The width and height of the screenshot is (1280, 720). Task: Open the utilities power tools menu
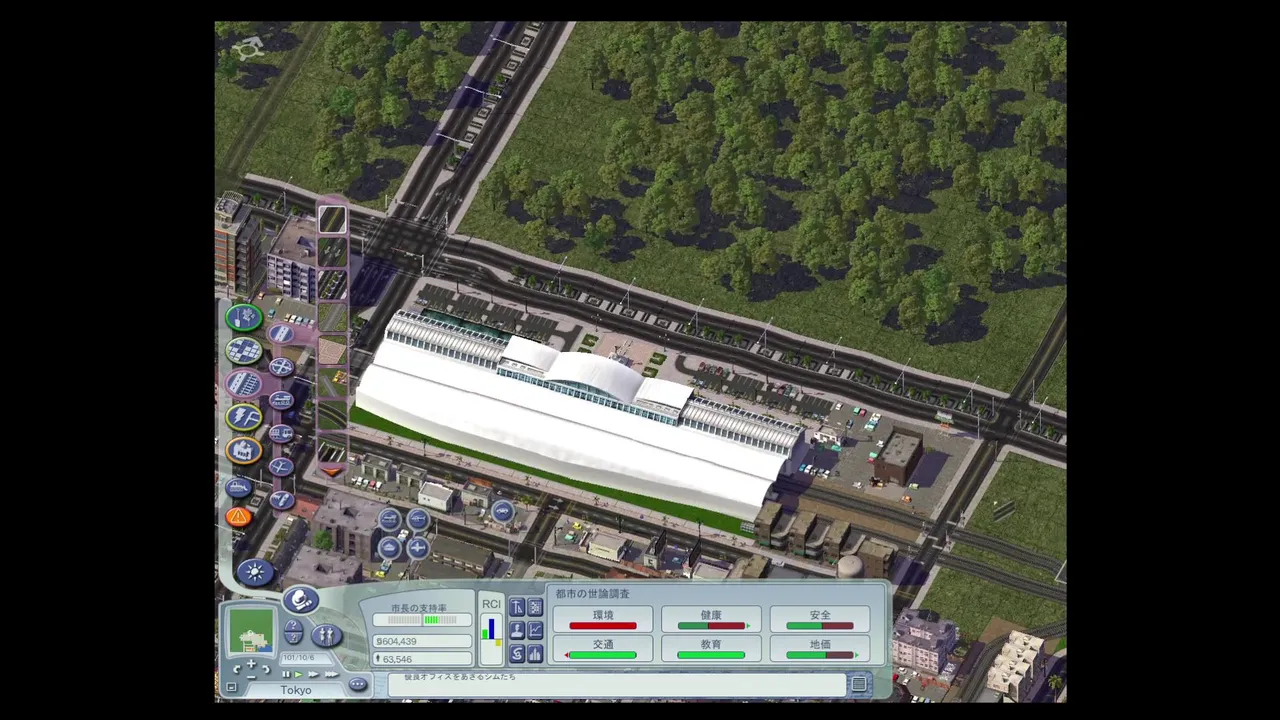tap(244, 417)
